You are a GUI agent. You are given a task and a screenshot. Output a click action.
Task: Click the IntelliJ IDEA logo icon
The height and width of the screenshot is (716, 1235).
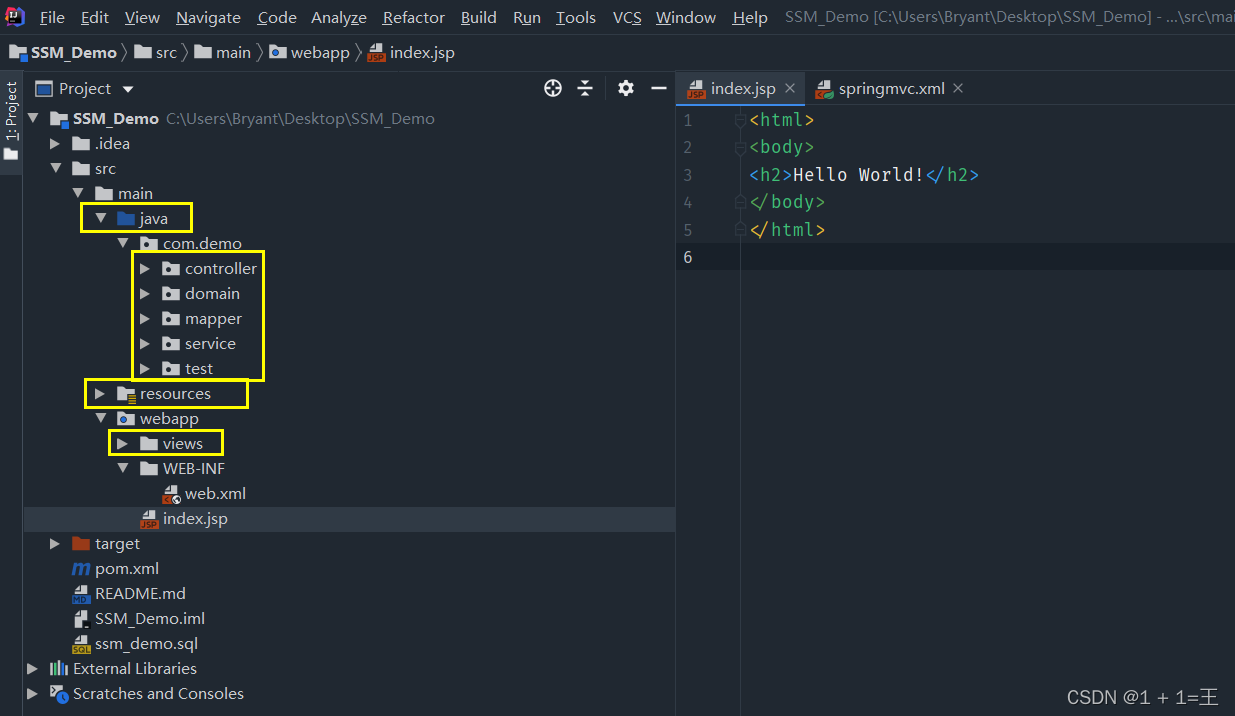click(15, 16)
